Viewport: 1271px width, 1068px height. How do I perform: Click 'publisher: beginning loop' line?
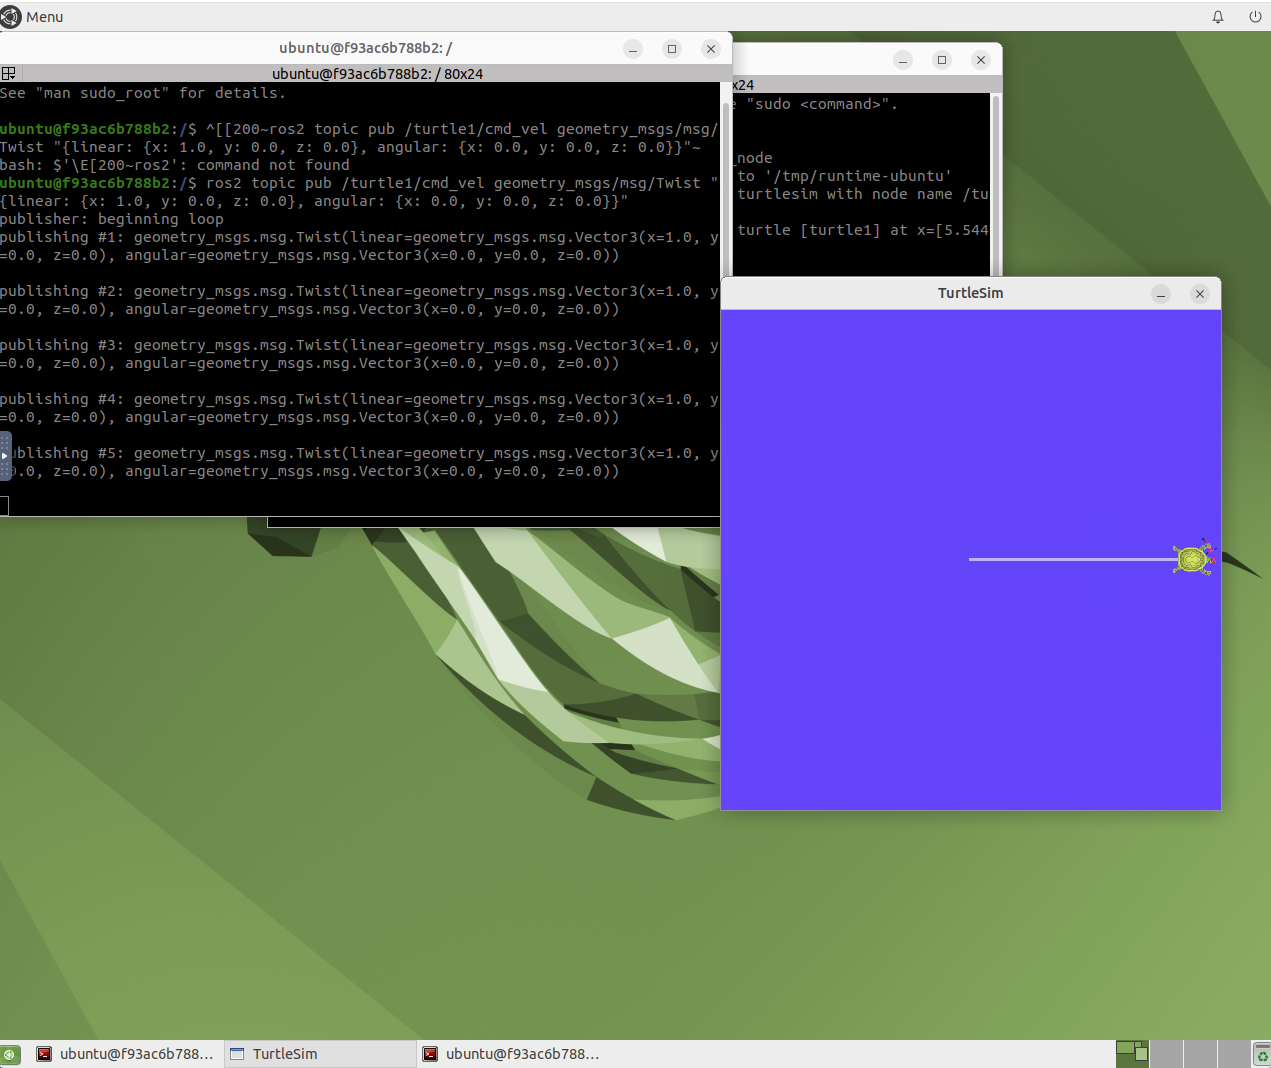[x=112, y=219]
